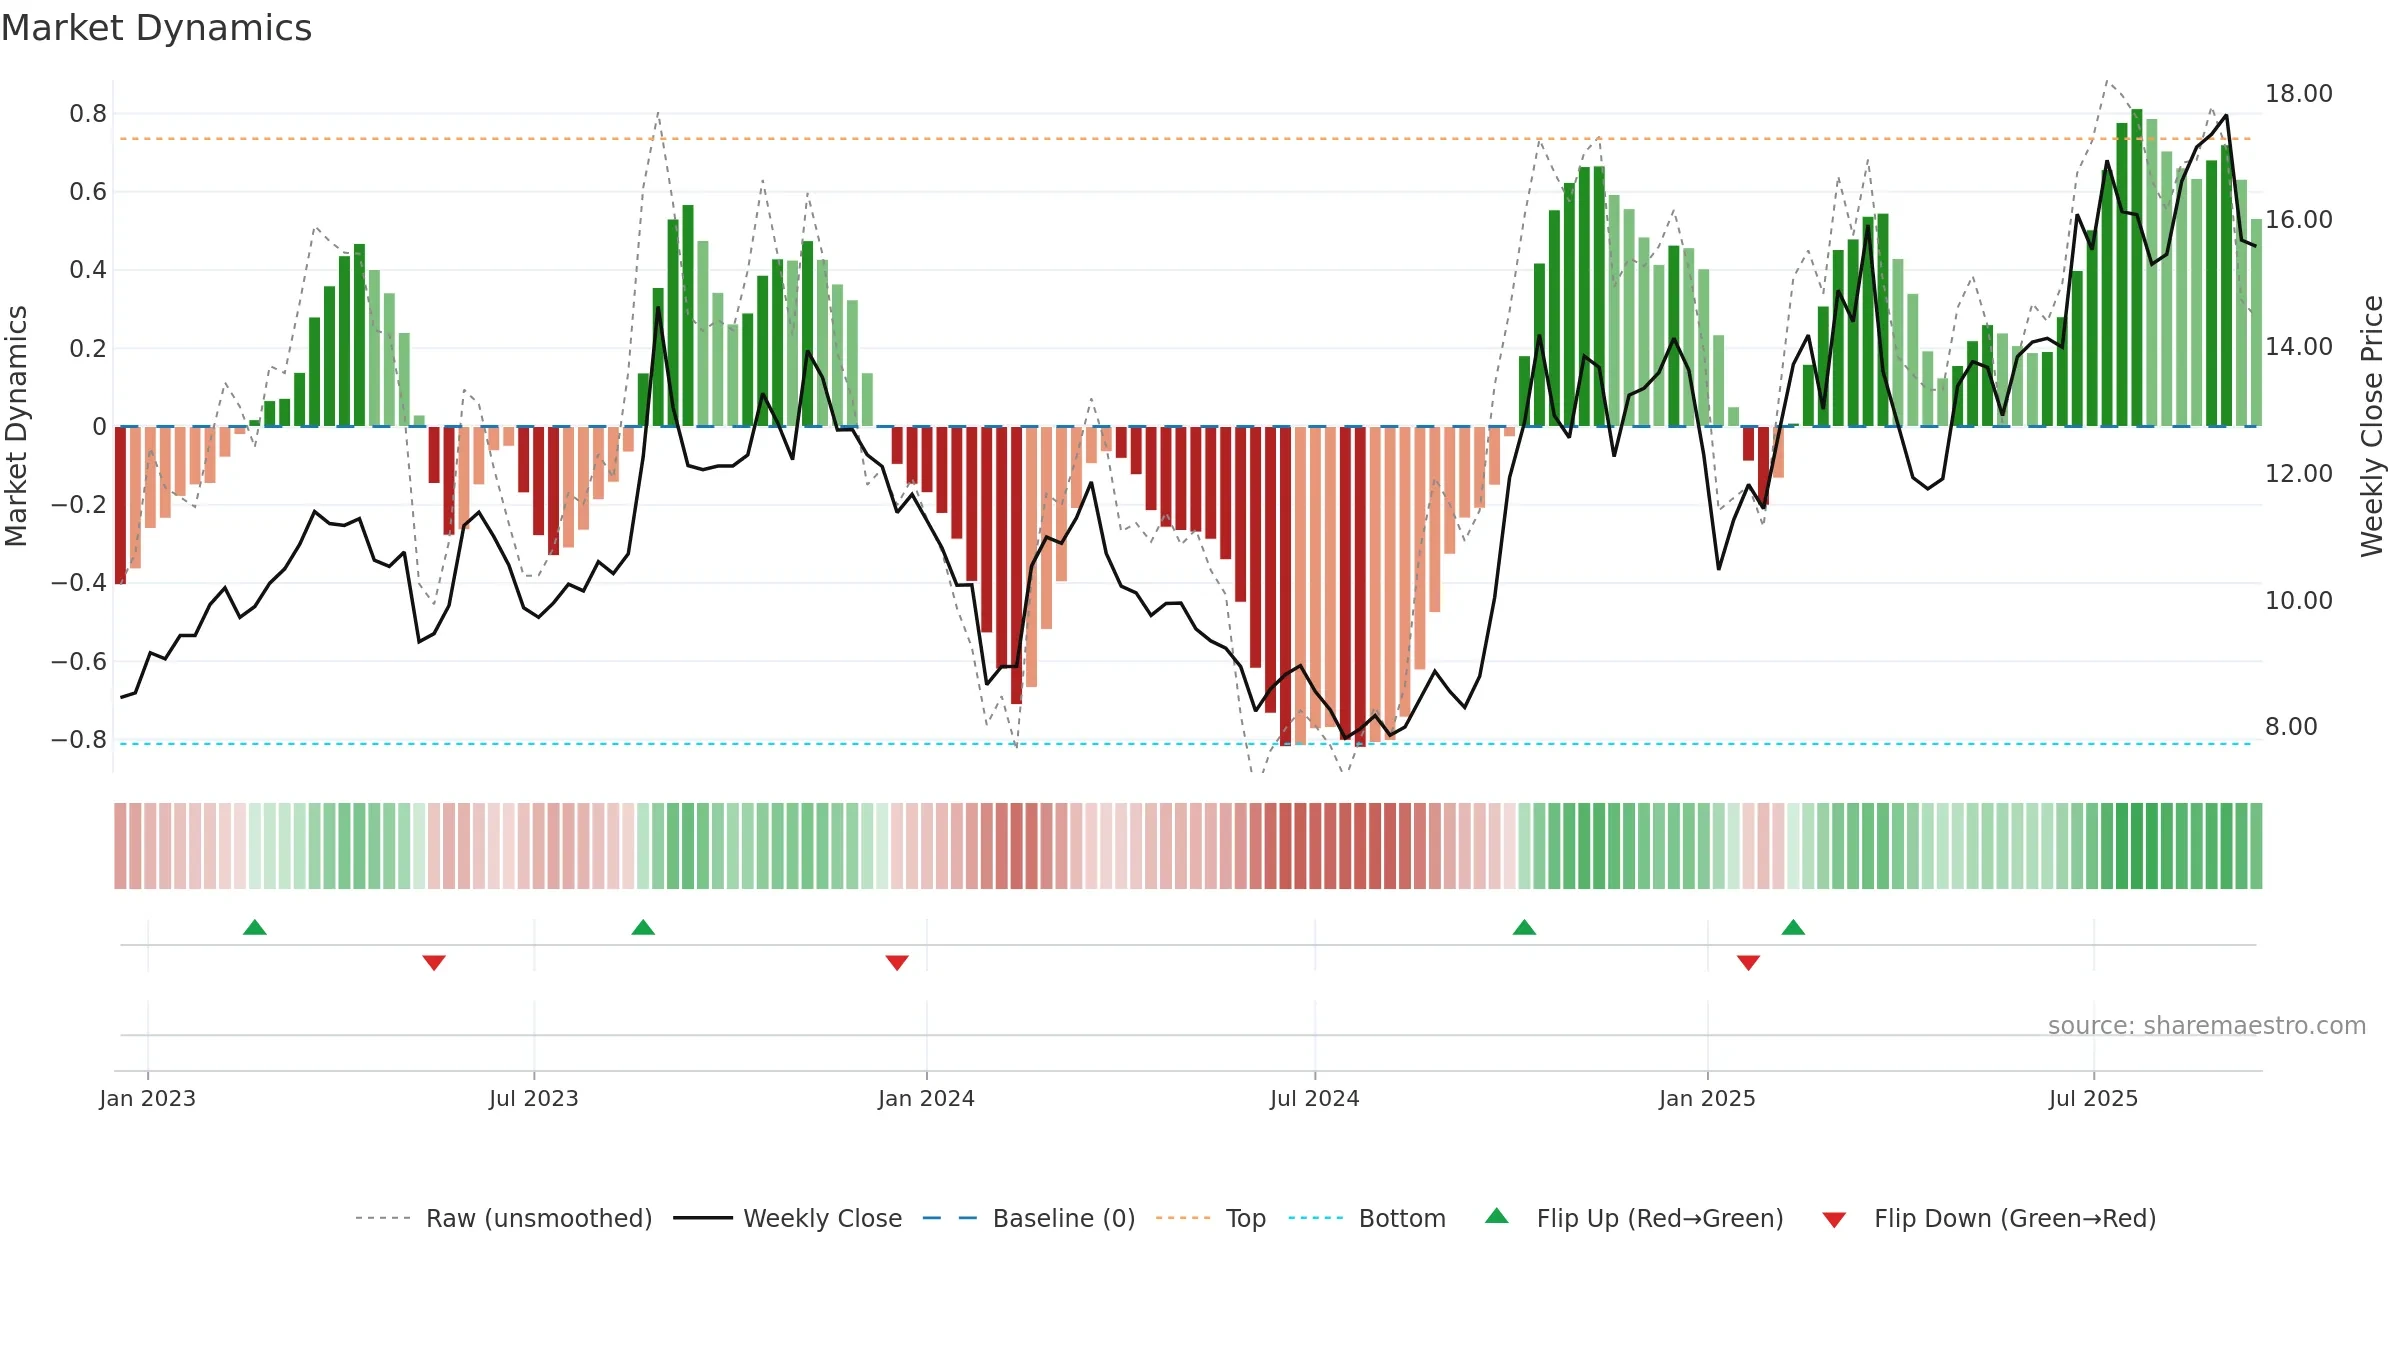Click the Jul 2023 x-axis label

pyautogui.click(x=534, y=1098)
